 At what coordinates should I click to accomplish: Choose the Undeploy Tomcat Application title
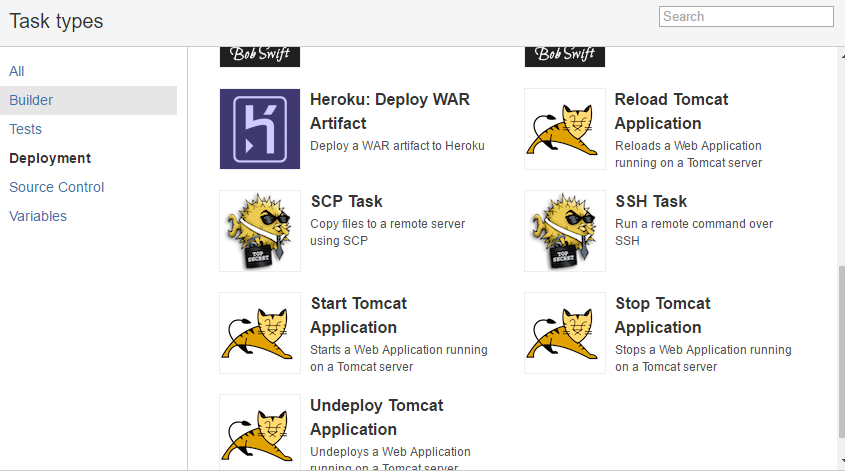tap(377, 417)
